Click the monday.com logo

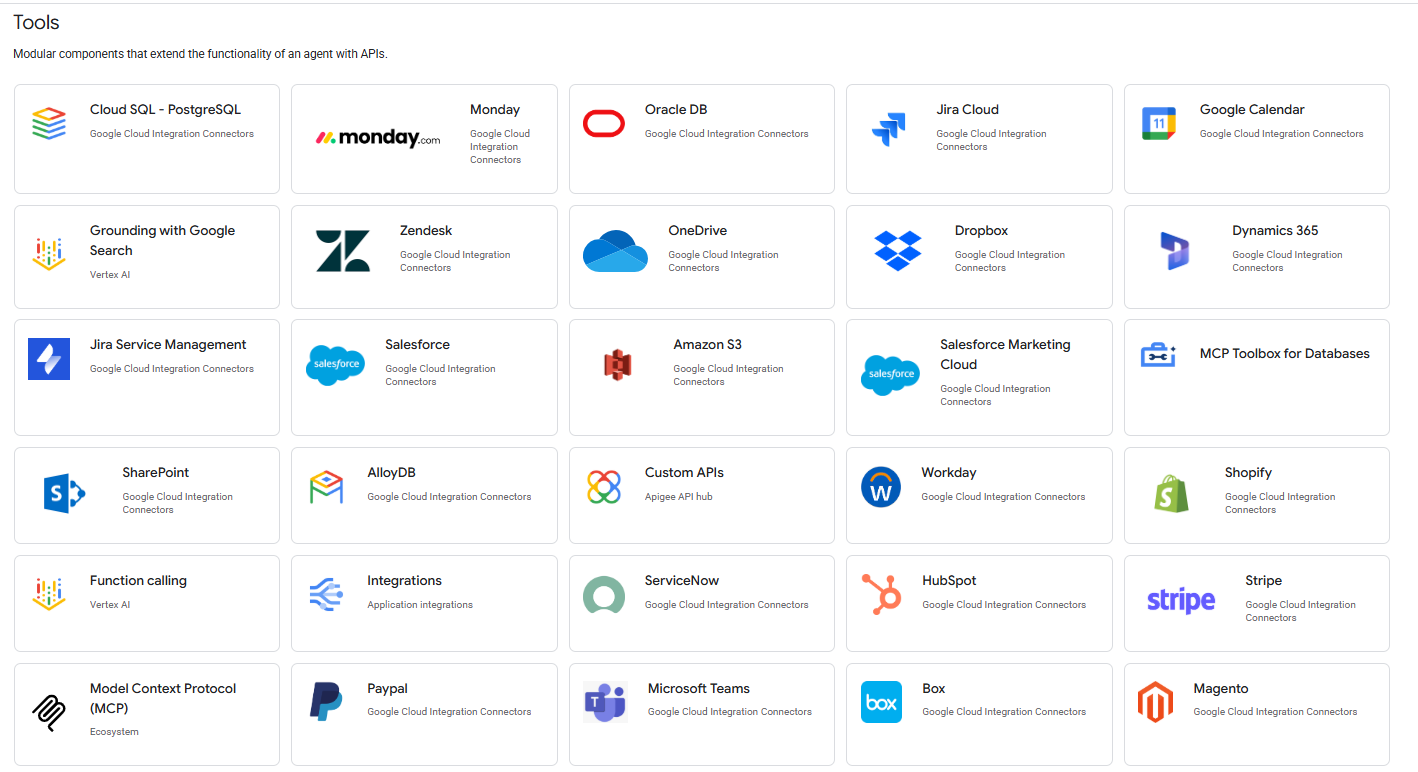pos(378,139)
